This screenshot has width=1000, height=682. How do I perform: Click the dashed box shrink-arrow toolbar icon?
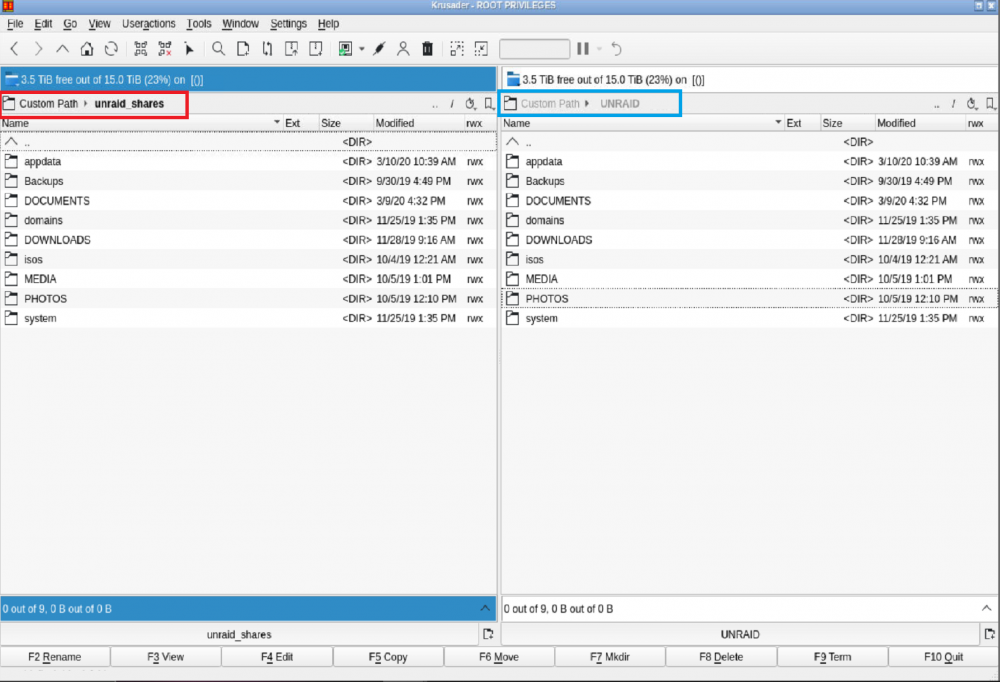[482, 48]
